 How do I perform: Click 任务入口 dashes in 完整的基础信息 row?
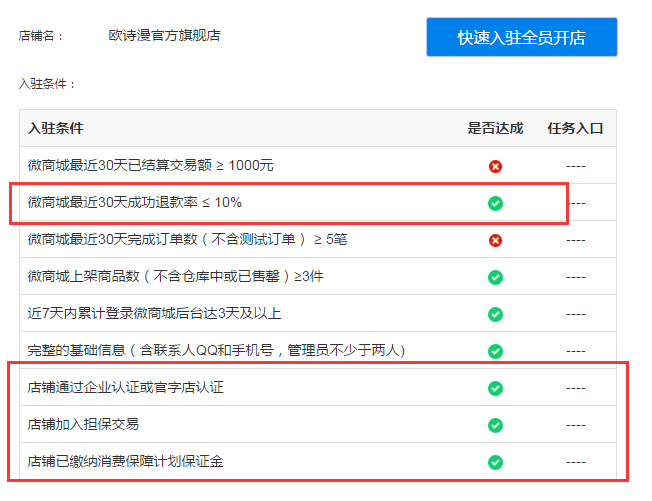[x=575, y=351]
